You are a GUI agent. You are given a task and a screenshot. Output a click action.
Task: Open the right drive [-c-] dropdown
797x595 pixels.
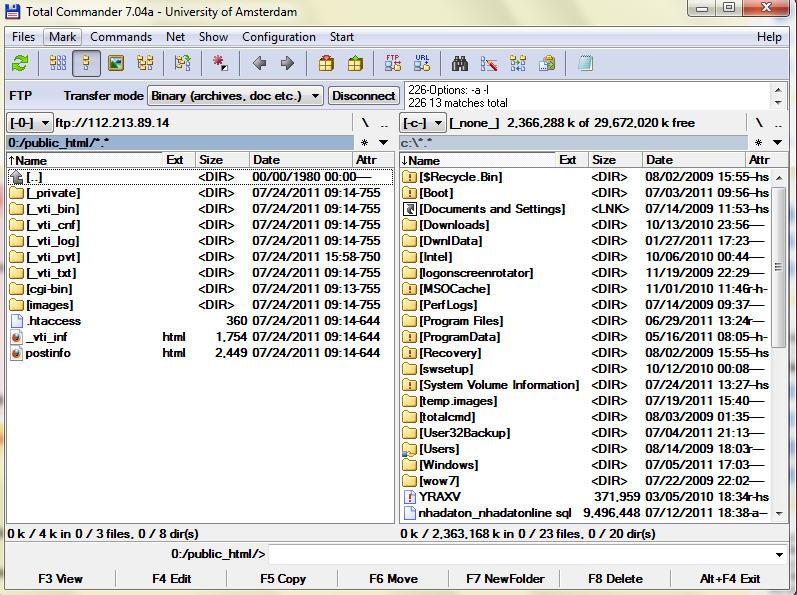(x=423, y=123)
